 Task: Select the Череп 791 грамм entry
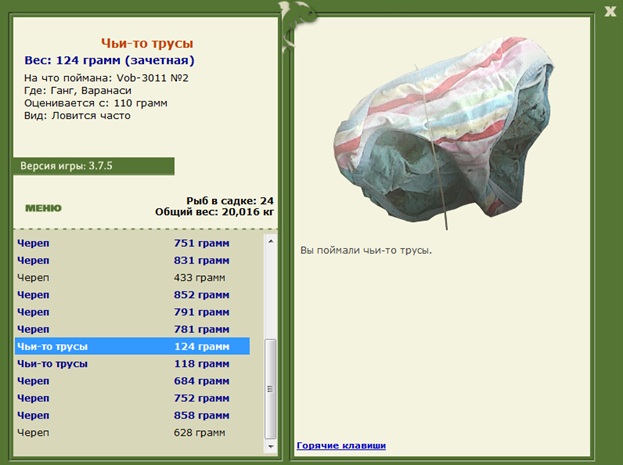pyautogui.click(x=132, y=312)
